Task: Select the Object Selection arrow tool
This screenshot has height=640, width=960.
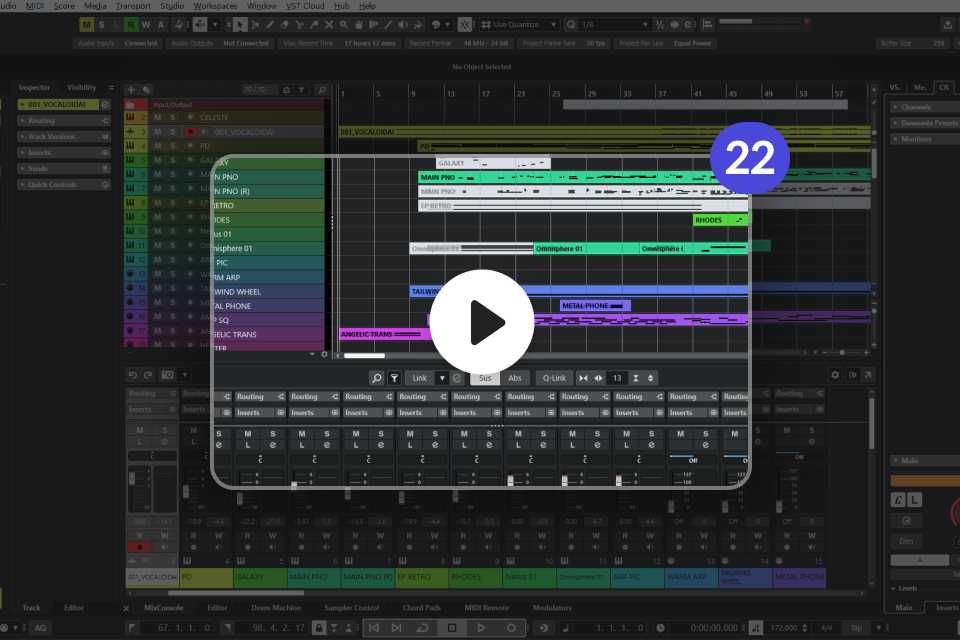Action: coord(240,24)
